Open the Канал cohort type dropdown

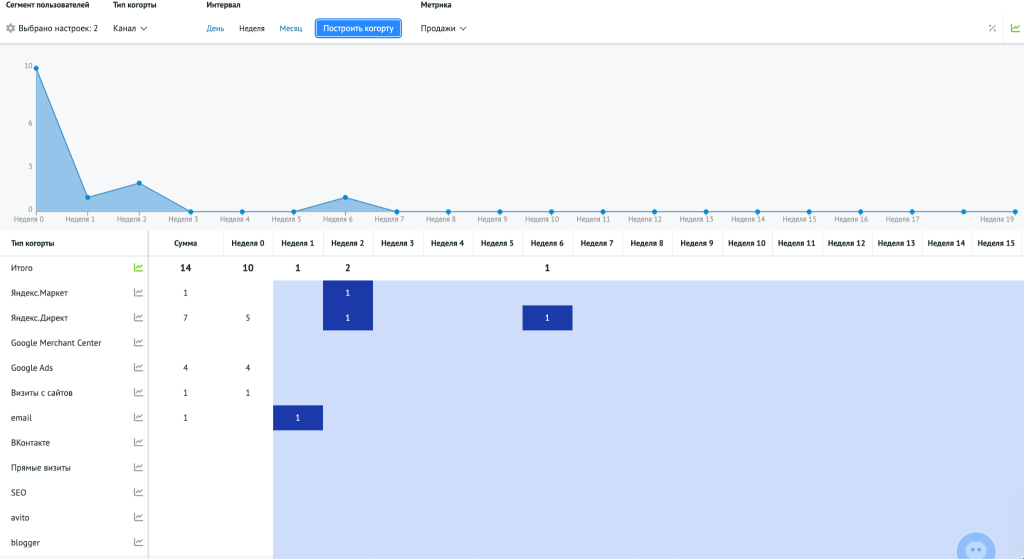(x=130, y=28)
